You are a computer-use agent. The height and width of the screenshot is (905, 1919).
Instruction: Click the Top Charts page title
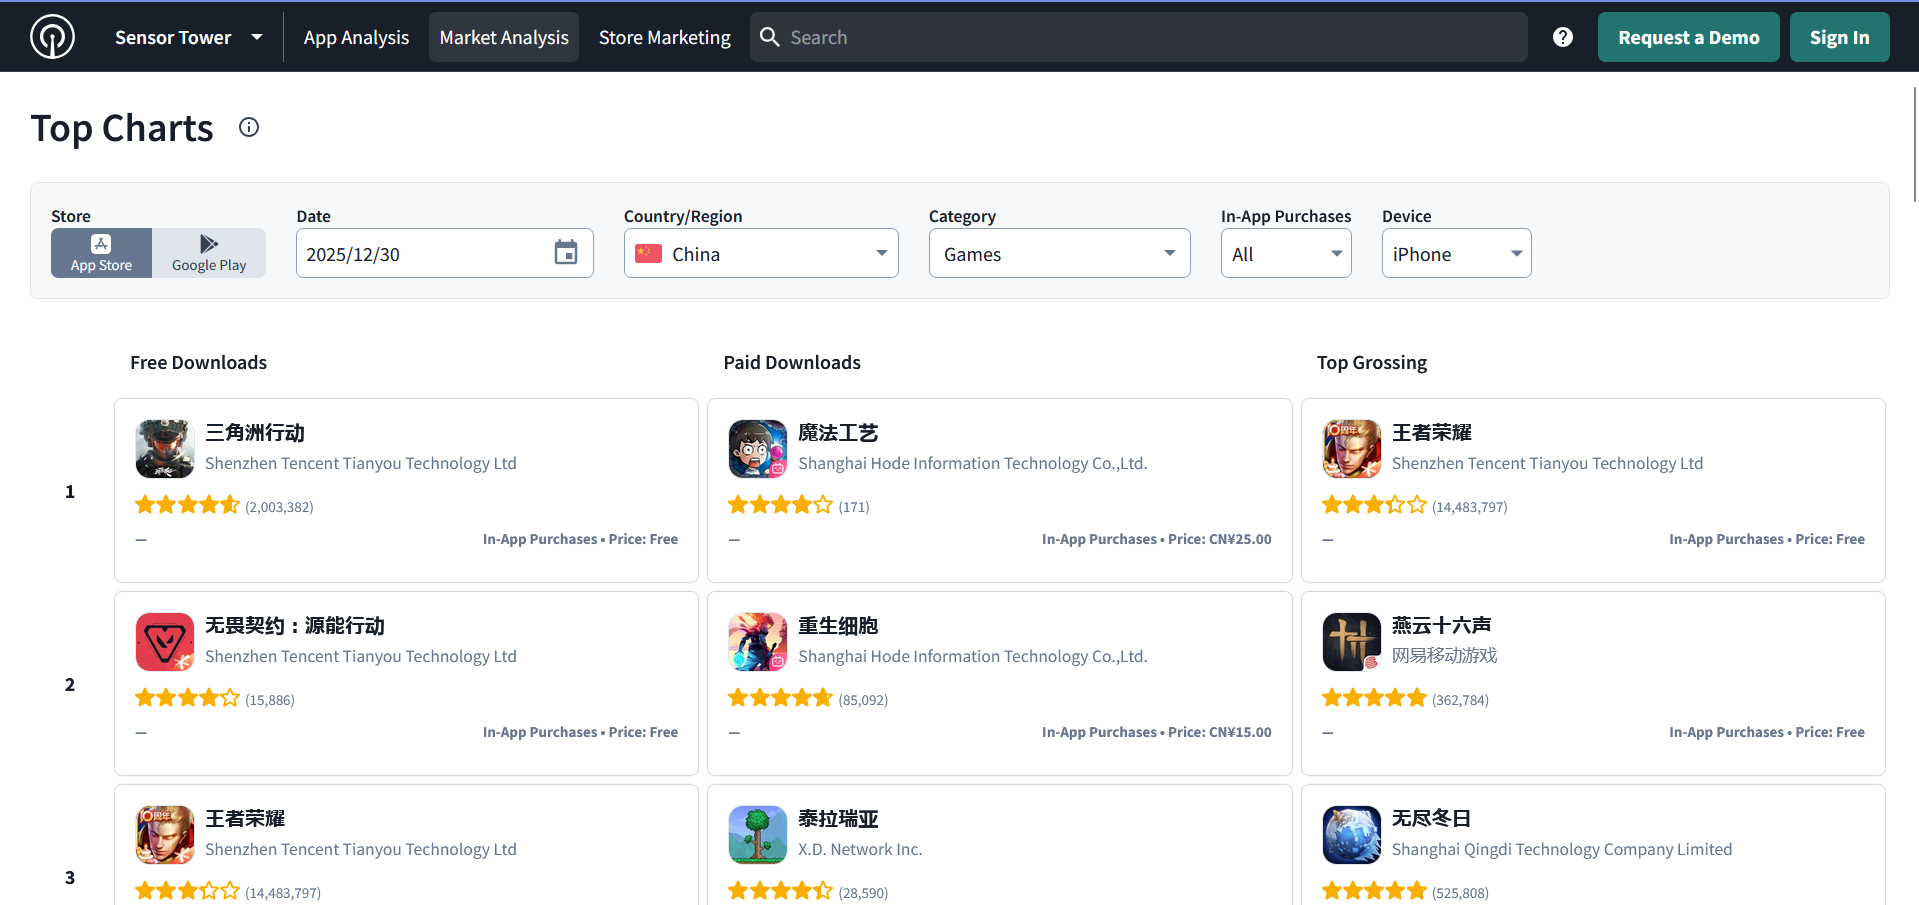click(122, 128)
